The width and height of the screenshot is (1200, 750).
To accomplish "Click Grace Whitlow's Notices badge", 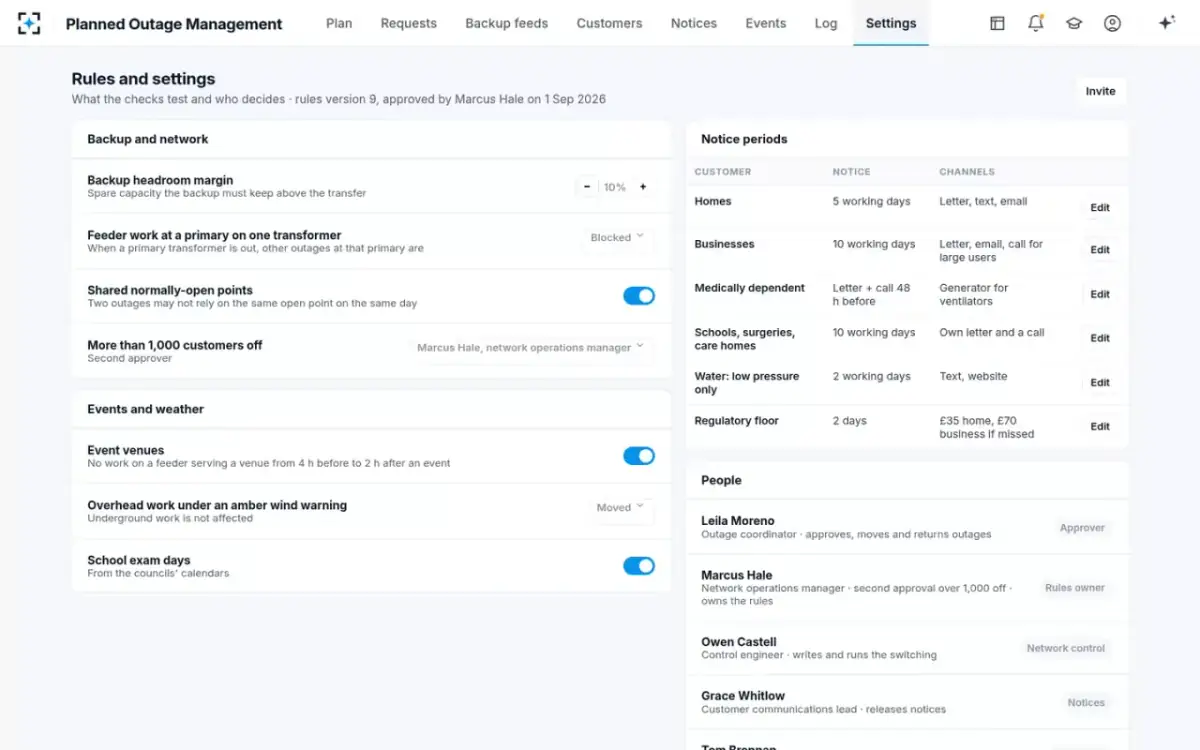I will pyautogui.click(x=1086, y=702).
